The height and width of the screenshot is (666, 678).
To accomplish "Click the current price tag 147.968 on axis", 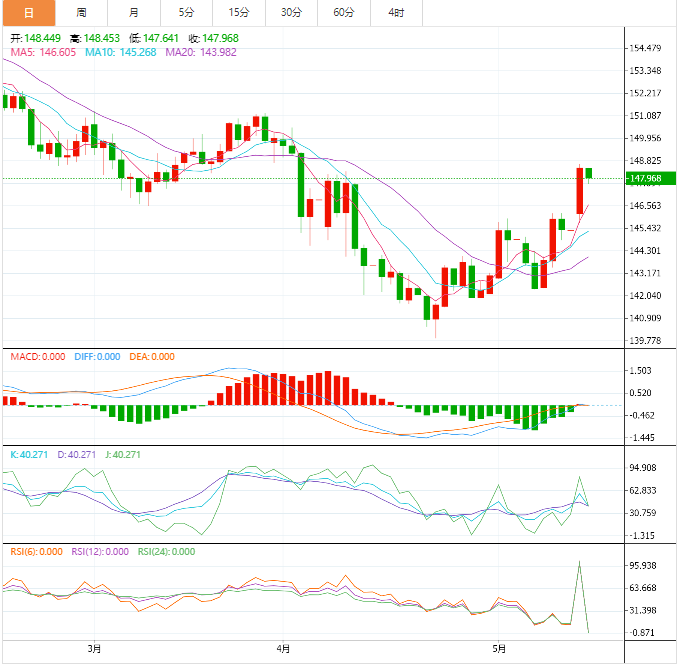I will (x=650, y=178).
